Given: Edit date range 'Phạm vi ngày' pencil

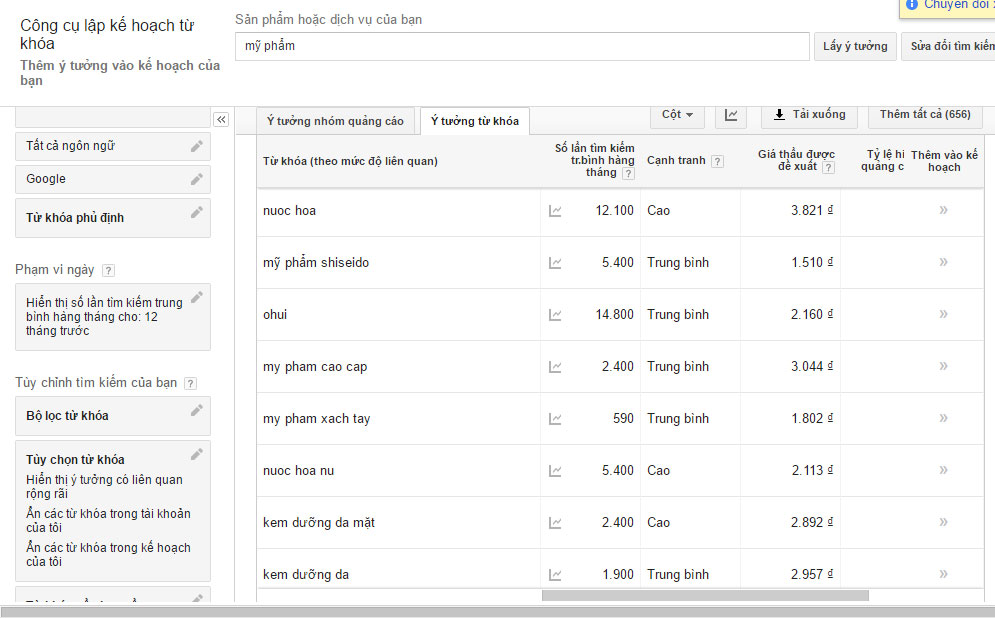Looking at the screenshot, I should coord(197,297).
